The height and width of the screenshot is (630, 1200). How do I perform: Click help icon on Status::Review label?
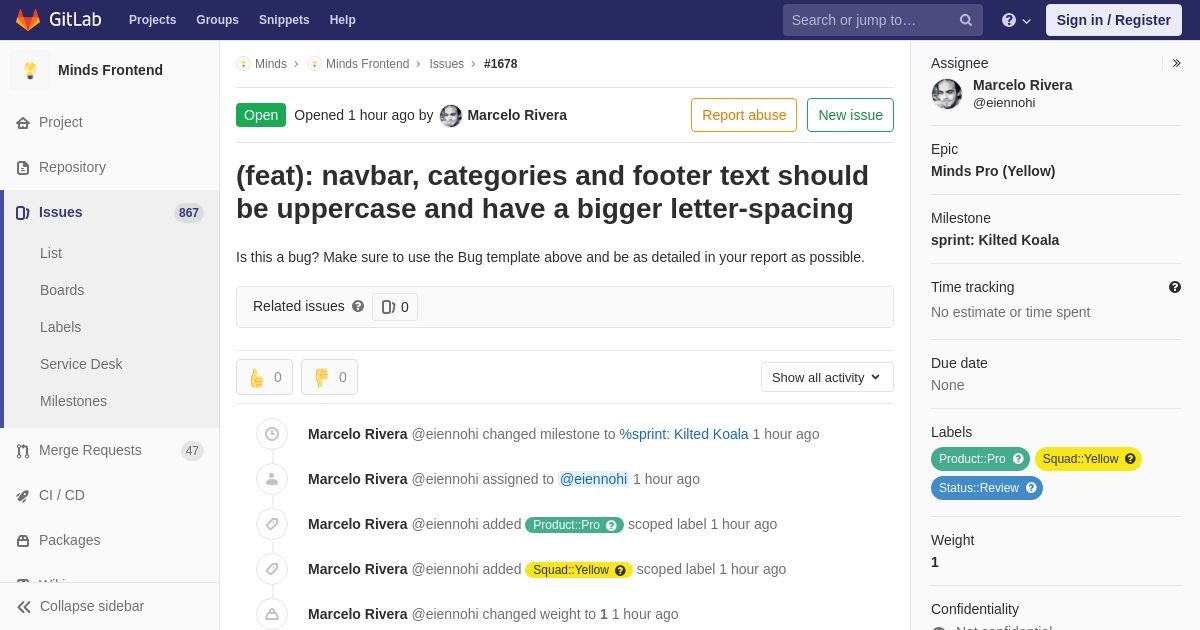[1031, 488]
